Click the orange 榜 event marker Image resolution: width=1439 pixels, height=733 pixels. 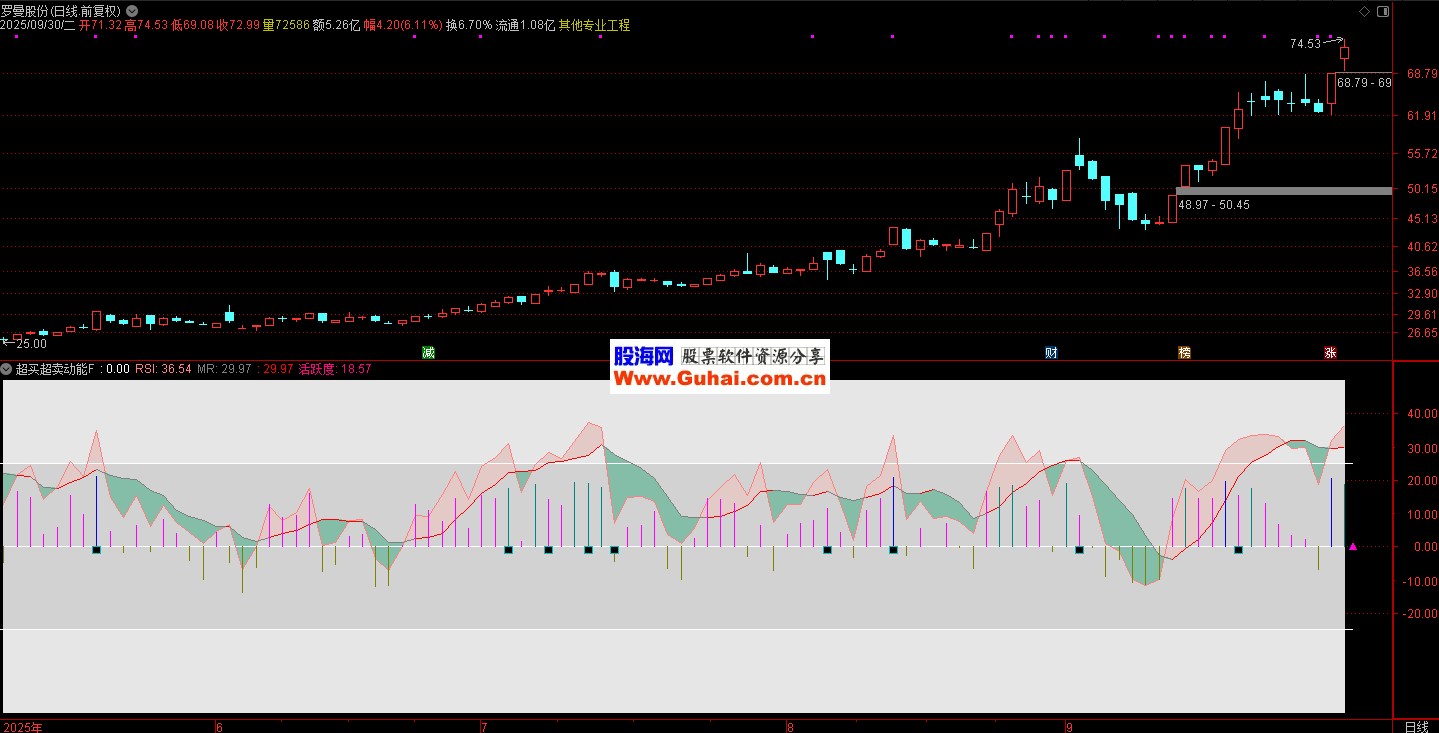pyautogui.click(x=1185, y=352)
